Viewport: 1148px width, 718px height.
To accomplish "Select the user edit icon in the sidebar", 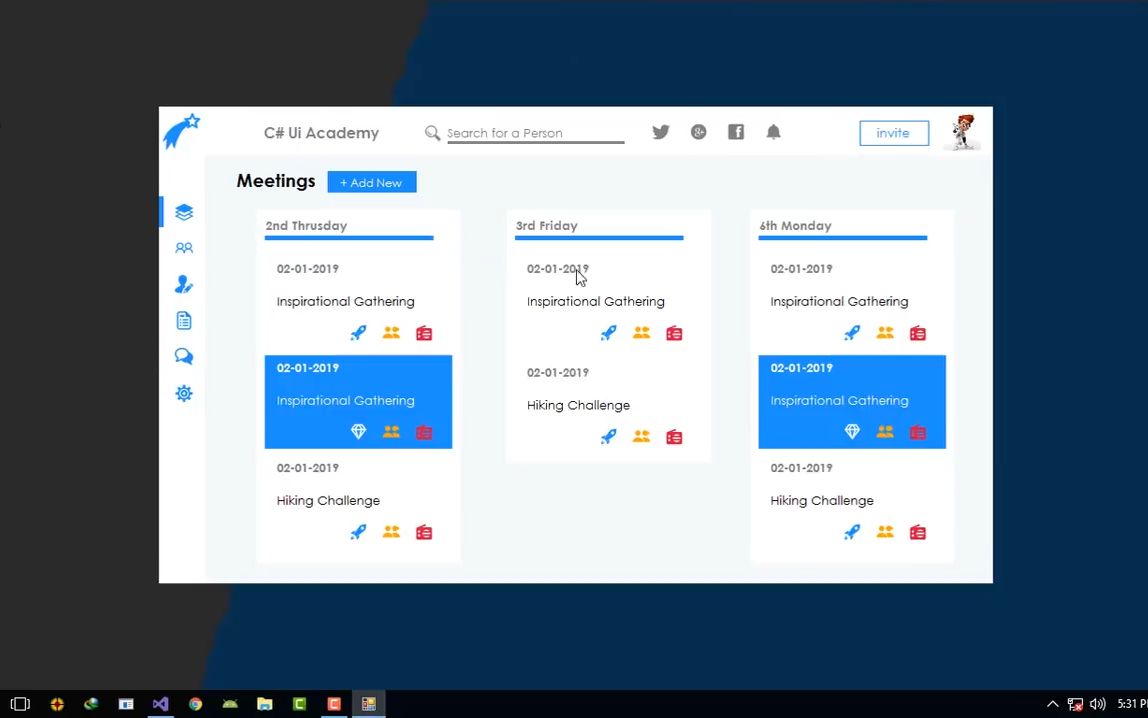I will tap(184, 284).
